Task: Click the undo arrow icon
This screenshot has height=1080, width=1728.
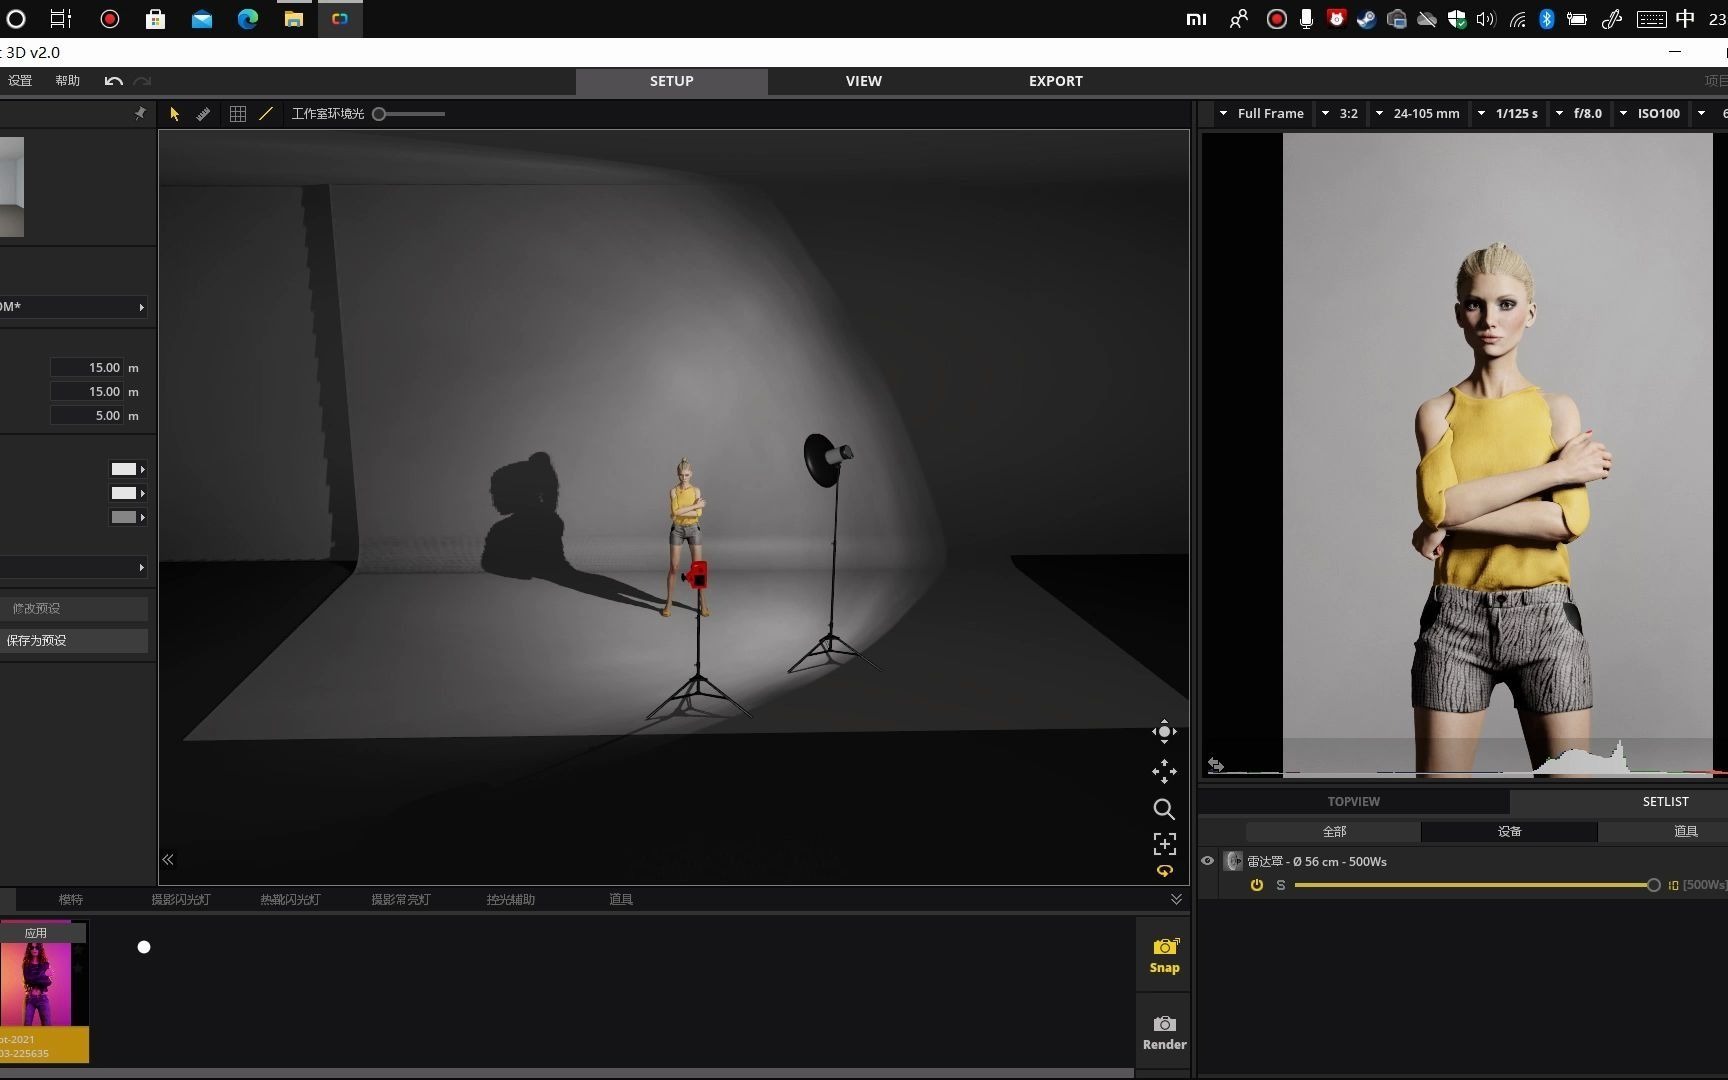Action: tap(114, 81)
